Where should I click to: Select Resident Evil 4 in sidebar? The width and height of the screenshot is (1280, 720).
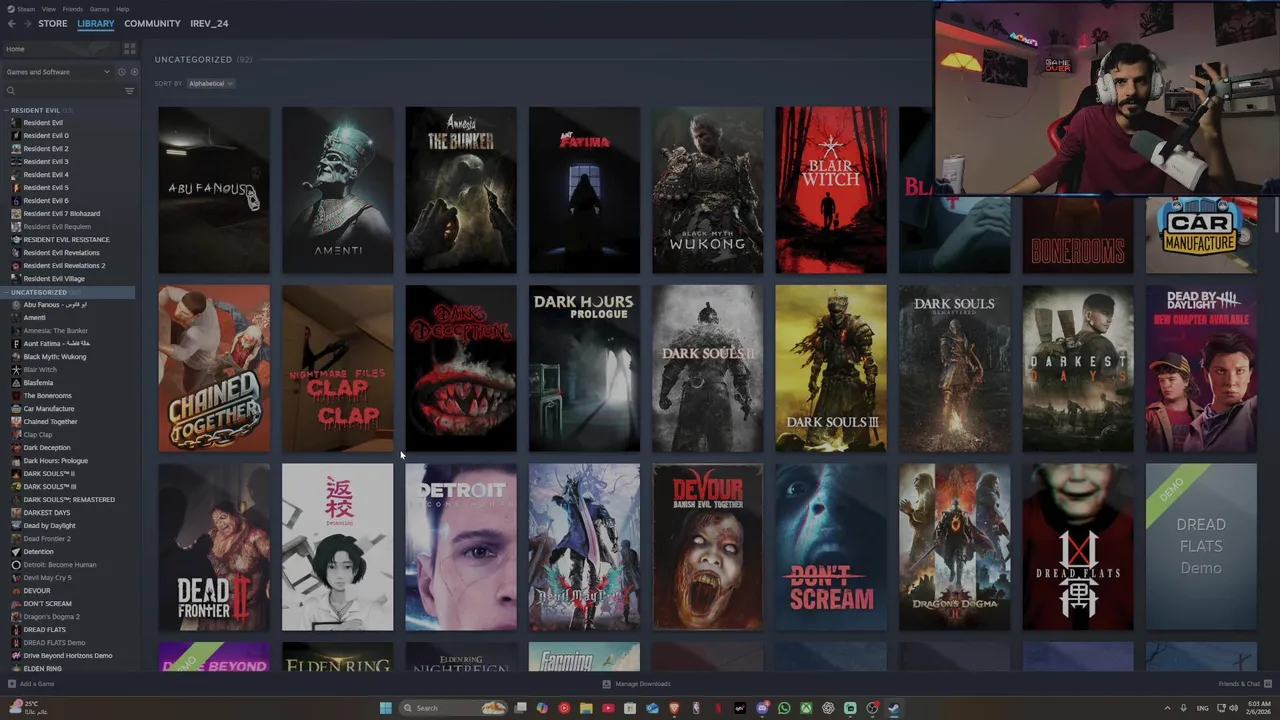[46, 174]
